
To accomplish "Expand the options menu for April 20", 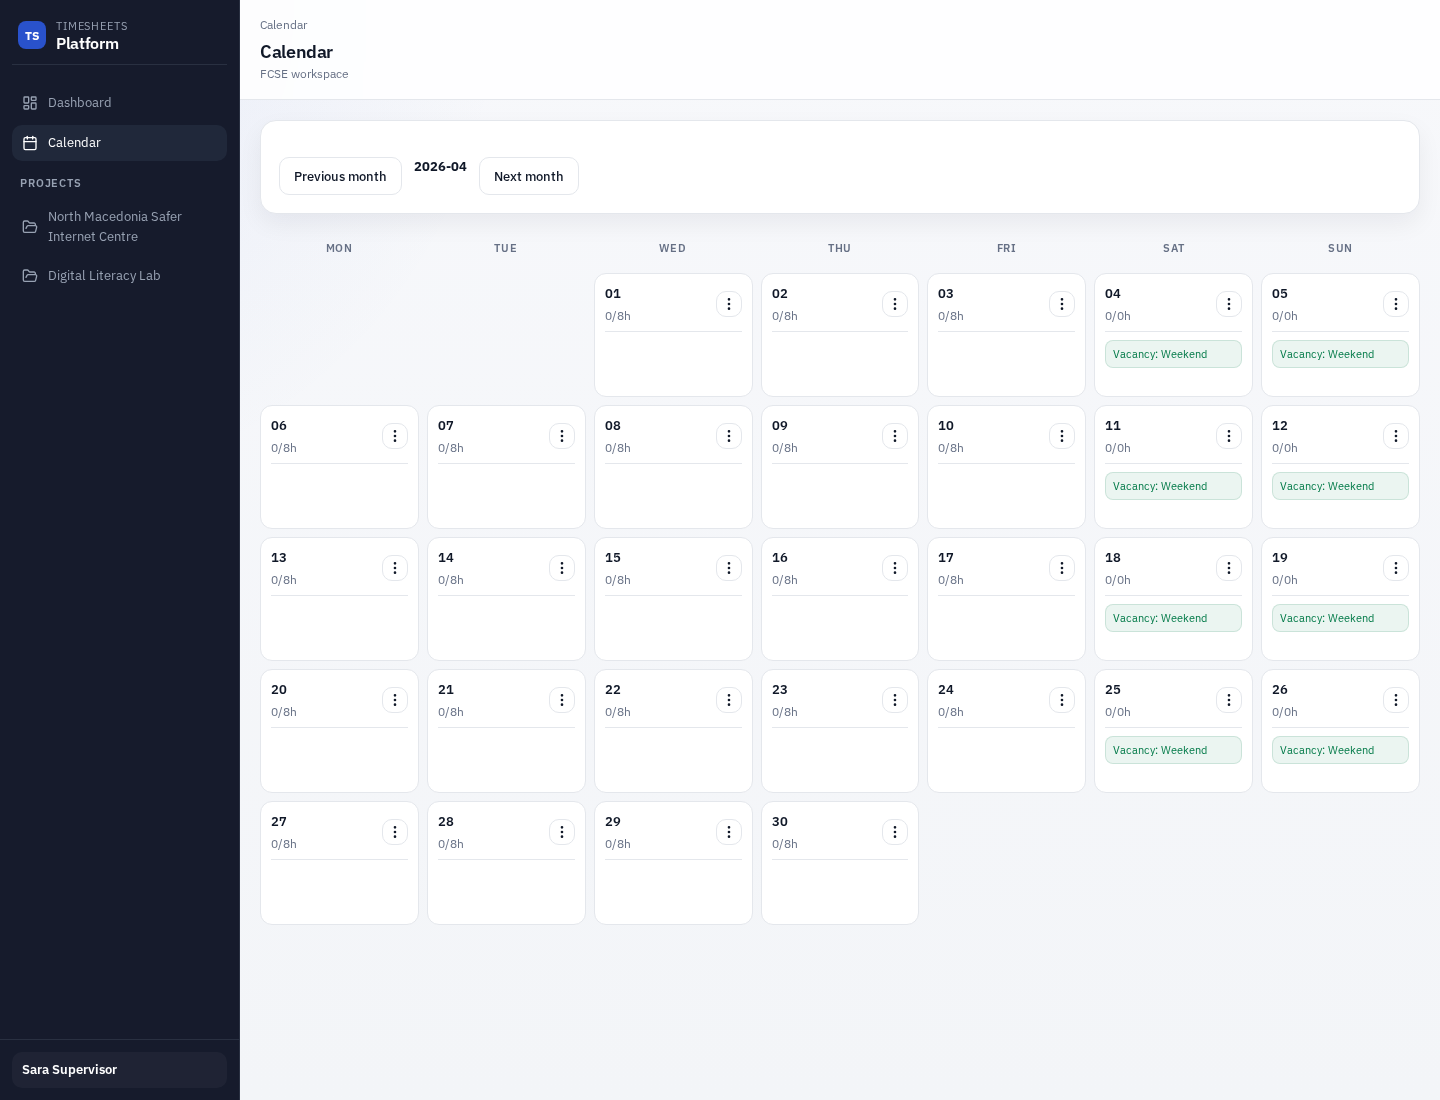I will (x=395, y=700).
